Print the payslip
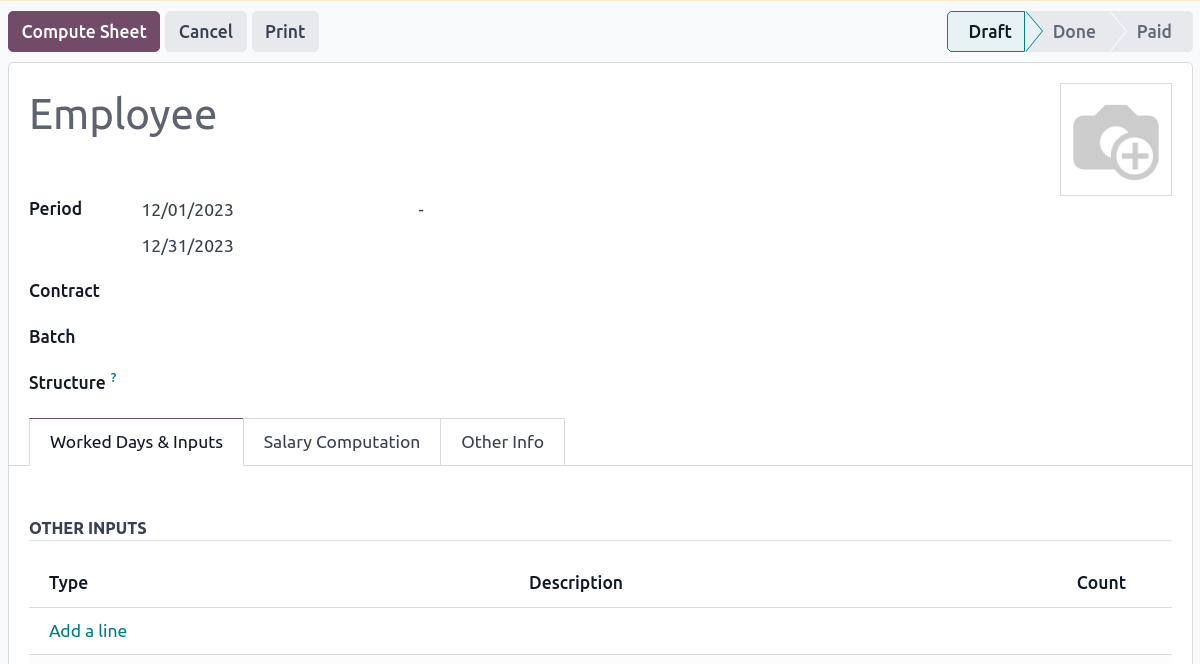 (x=285, y=31)
